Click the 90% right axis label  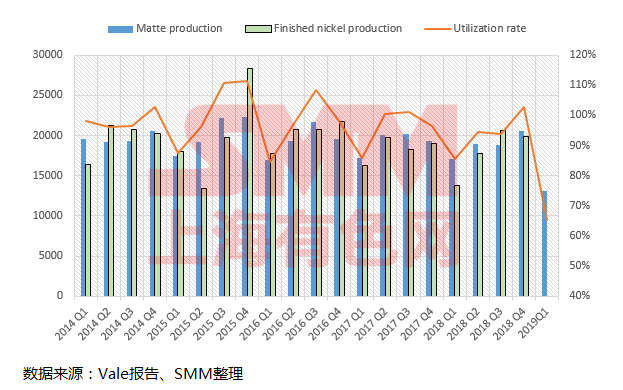pyautogui.click(x=580, y=145)
